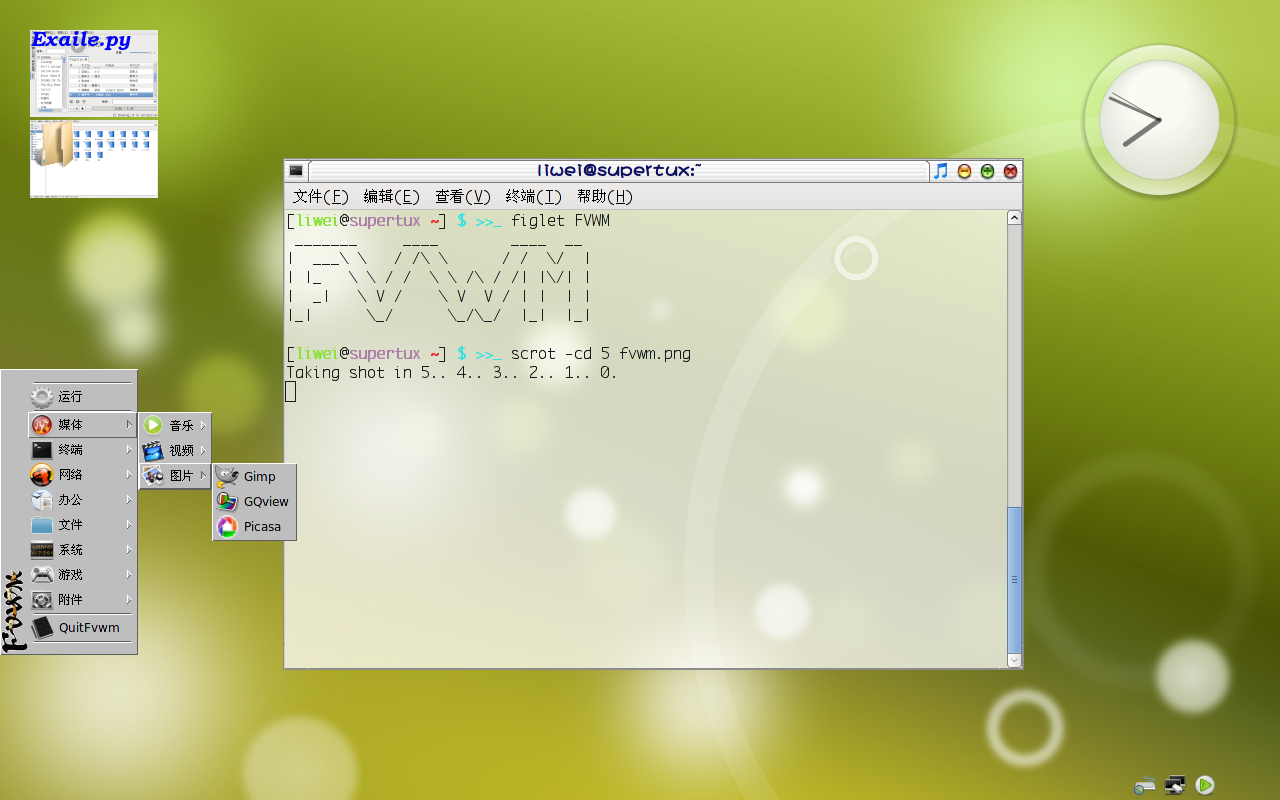Screen dimensions: 1280x800
Task: Click the network monitors tray icon
Action: 1176,785
